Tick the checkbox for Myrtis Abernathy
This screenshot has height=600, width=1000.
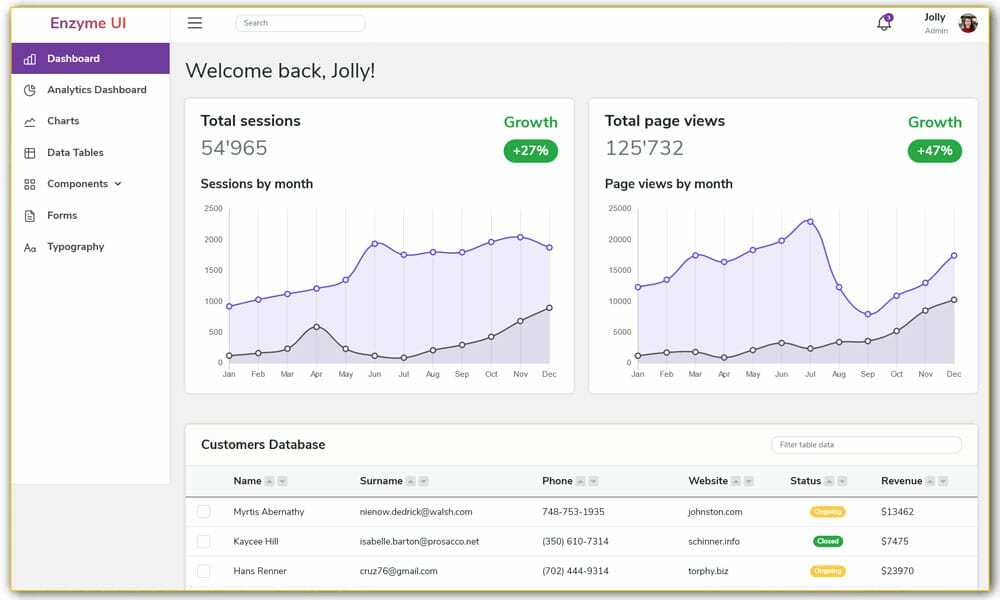203,511
